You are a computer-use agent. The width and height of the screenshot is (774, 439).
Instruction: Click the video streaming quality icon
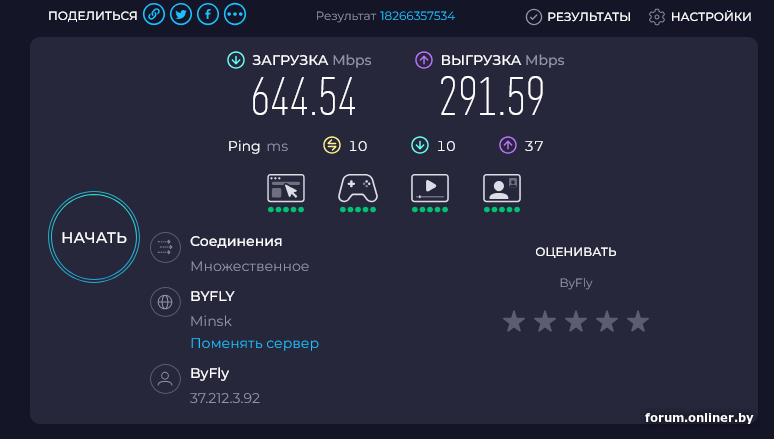pyautogui.click(x=429, y=188)
